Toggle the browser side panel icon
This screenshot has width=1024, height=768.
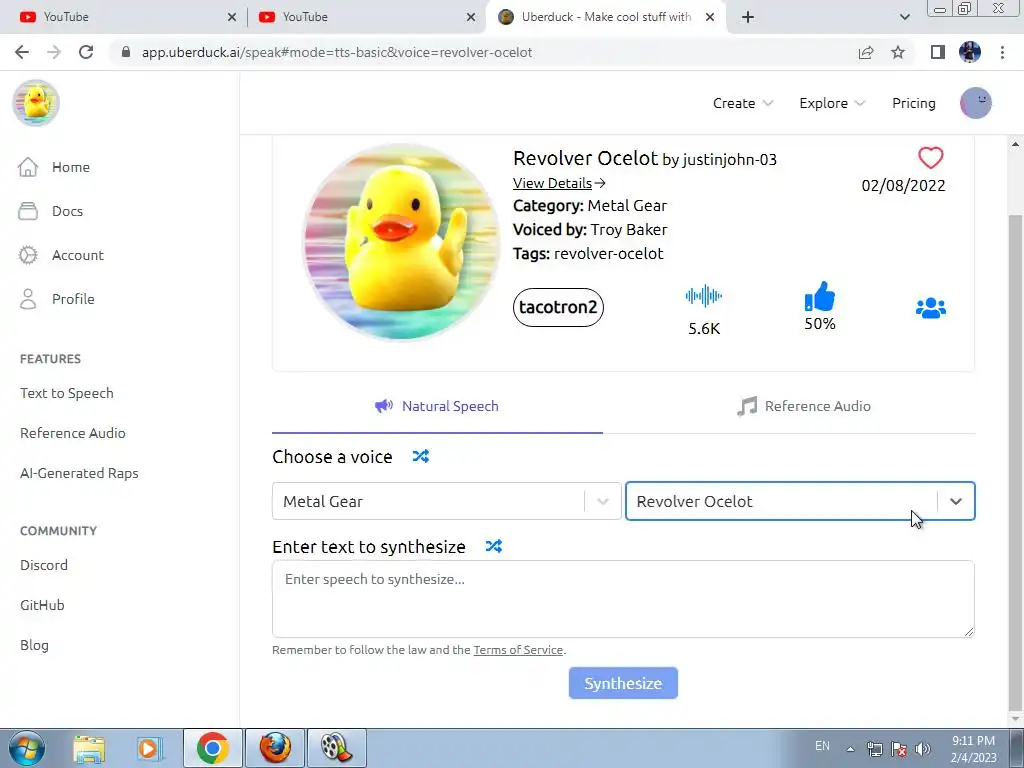tap(938, 52)
